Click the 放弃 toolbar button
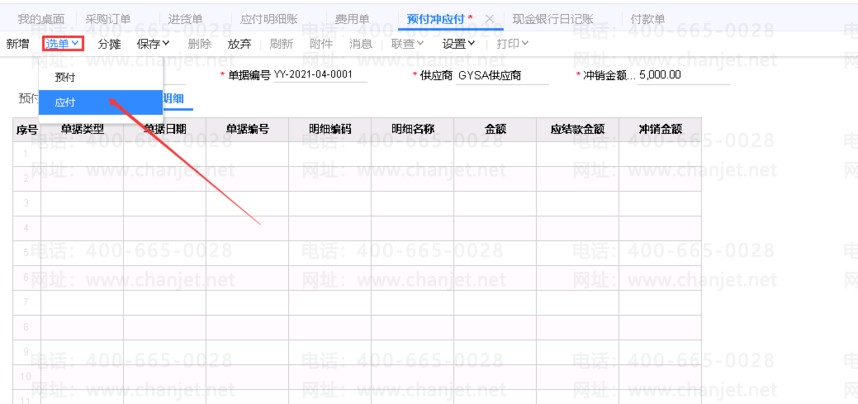This screenshot has width=858, height=404. (x=239, y=44)
